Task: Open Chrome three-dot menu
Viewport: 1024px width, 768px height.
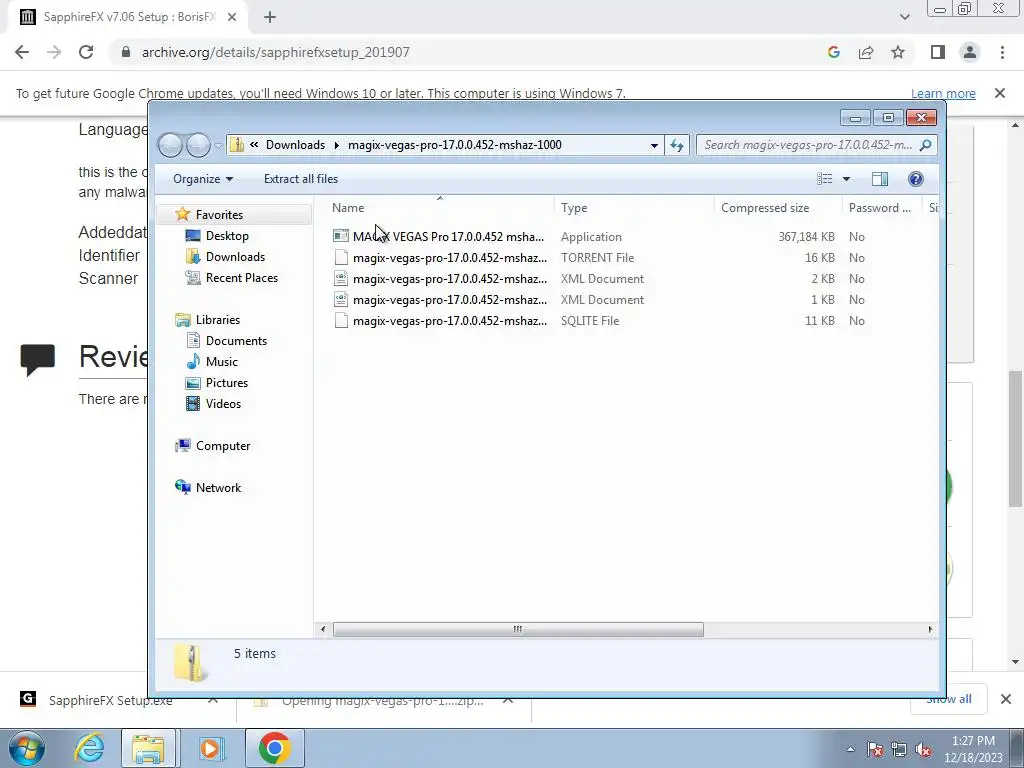Action: pyautogui.click(x=1002, y=52)
